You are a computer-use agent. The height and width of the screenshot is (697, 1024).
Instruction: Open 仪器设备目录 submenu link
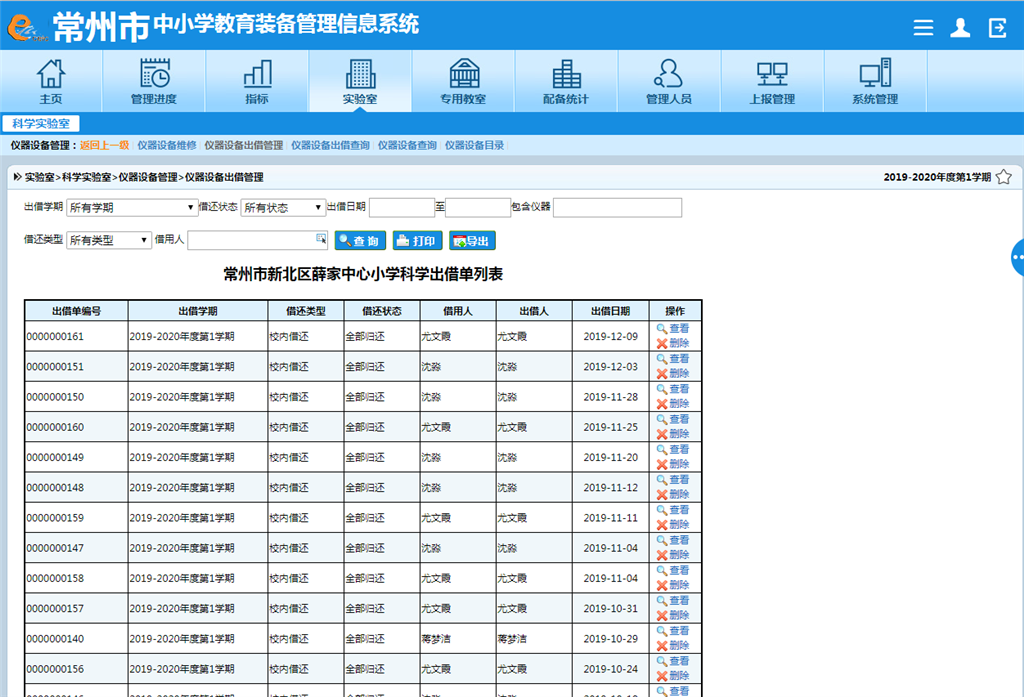pos(474,145)
